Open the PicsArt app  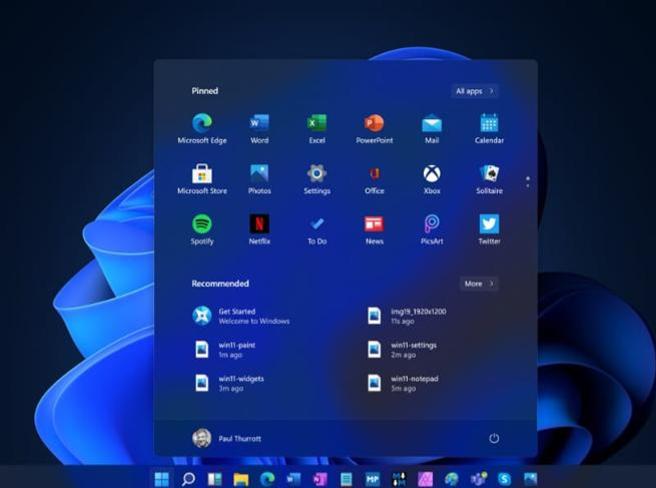(x=432, y=224)
